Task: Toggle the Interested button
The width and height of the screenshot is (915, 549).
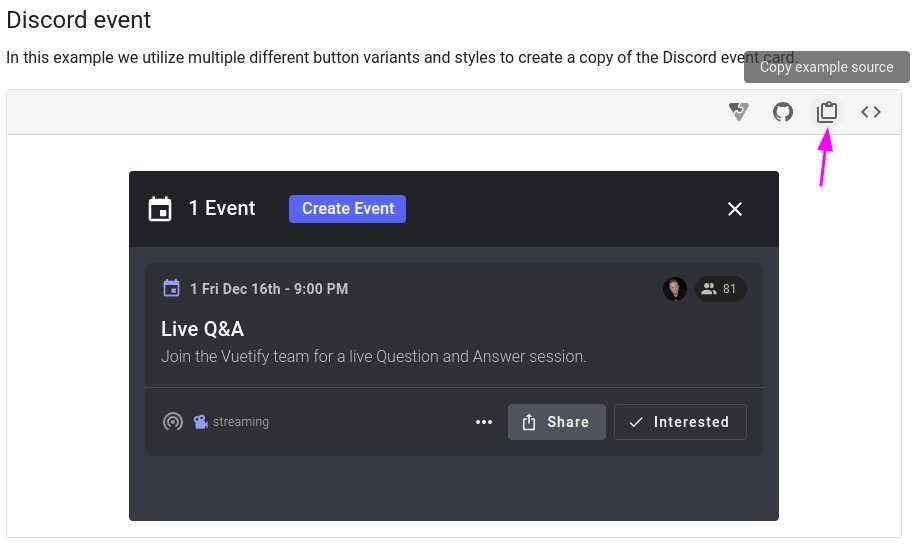Action: point(680,422)
